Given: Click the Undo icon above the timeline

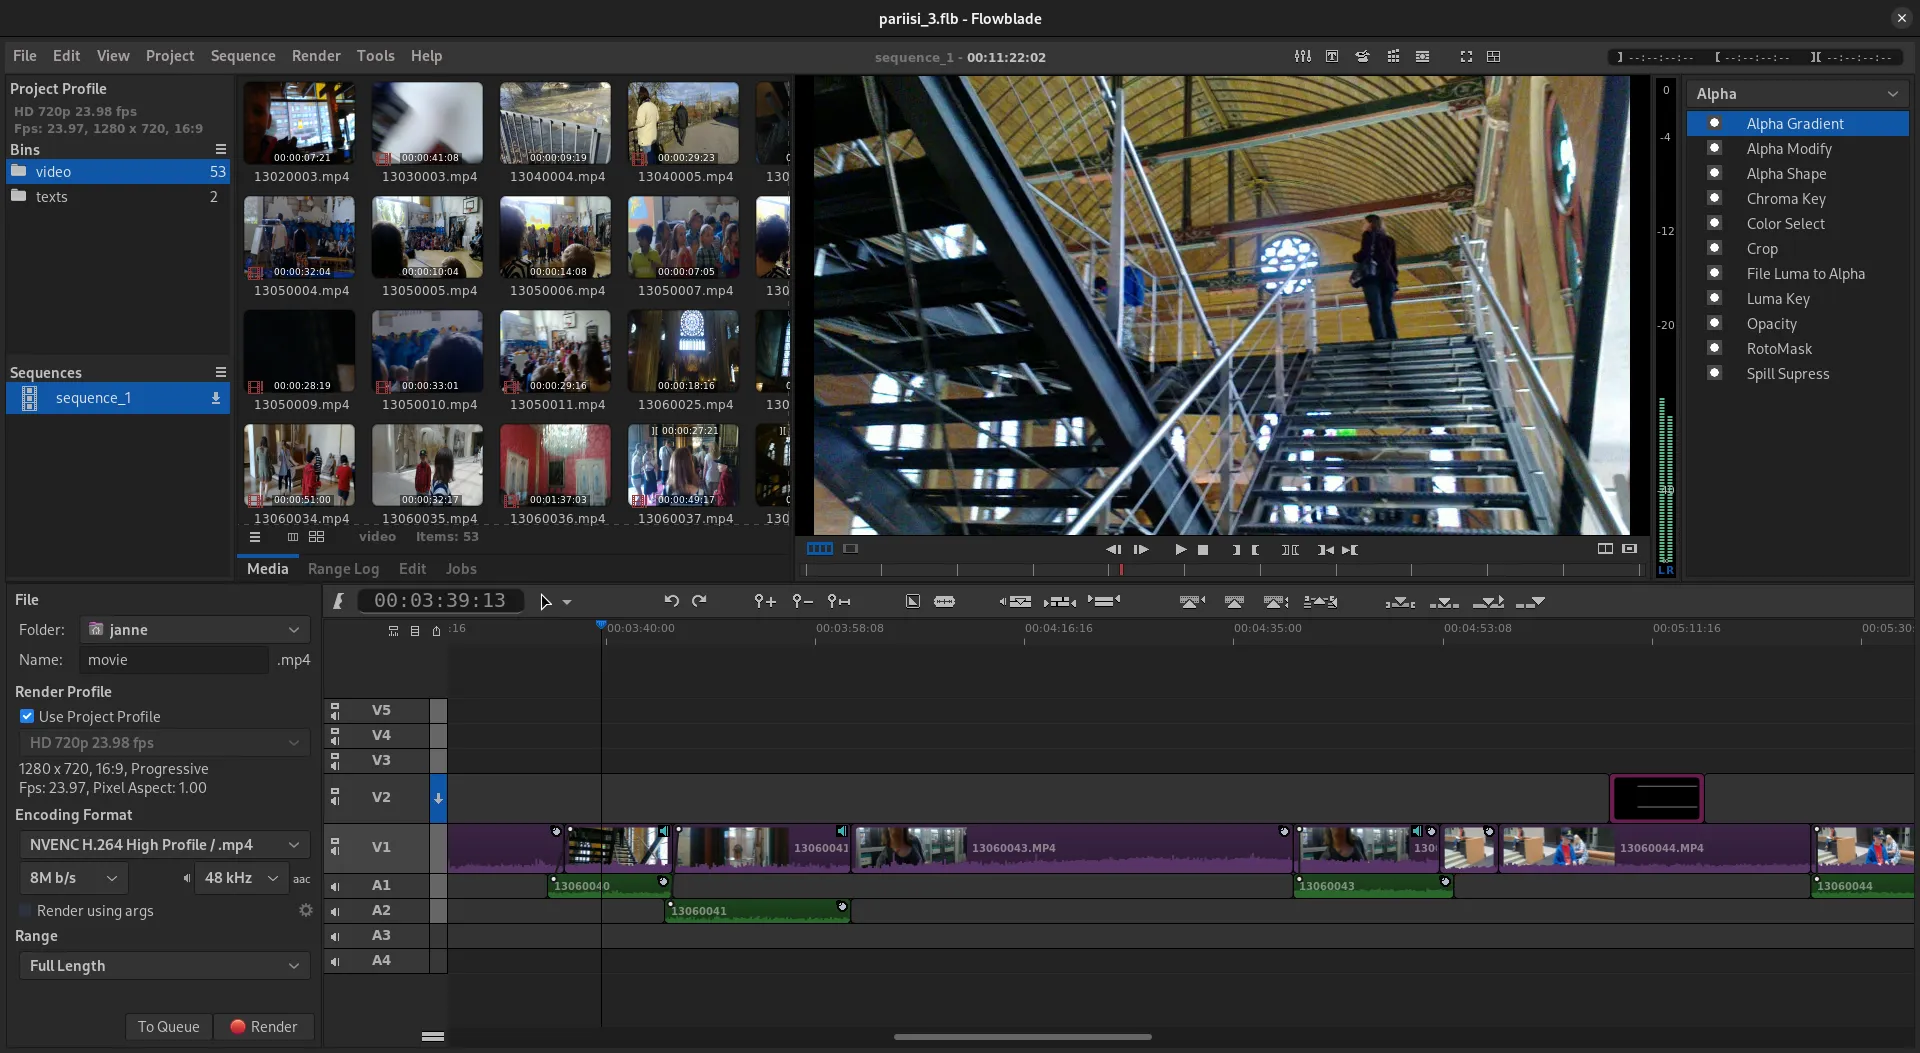Looking at the screenshot, I should 670,601.
